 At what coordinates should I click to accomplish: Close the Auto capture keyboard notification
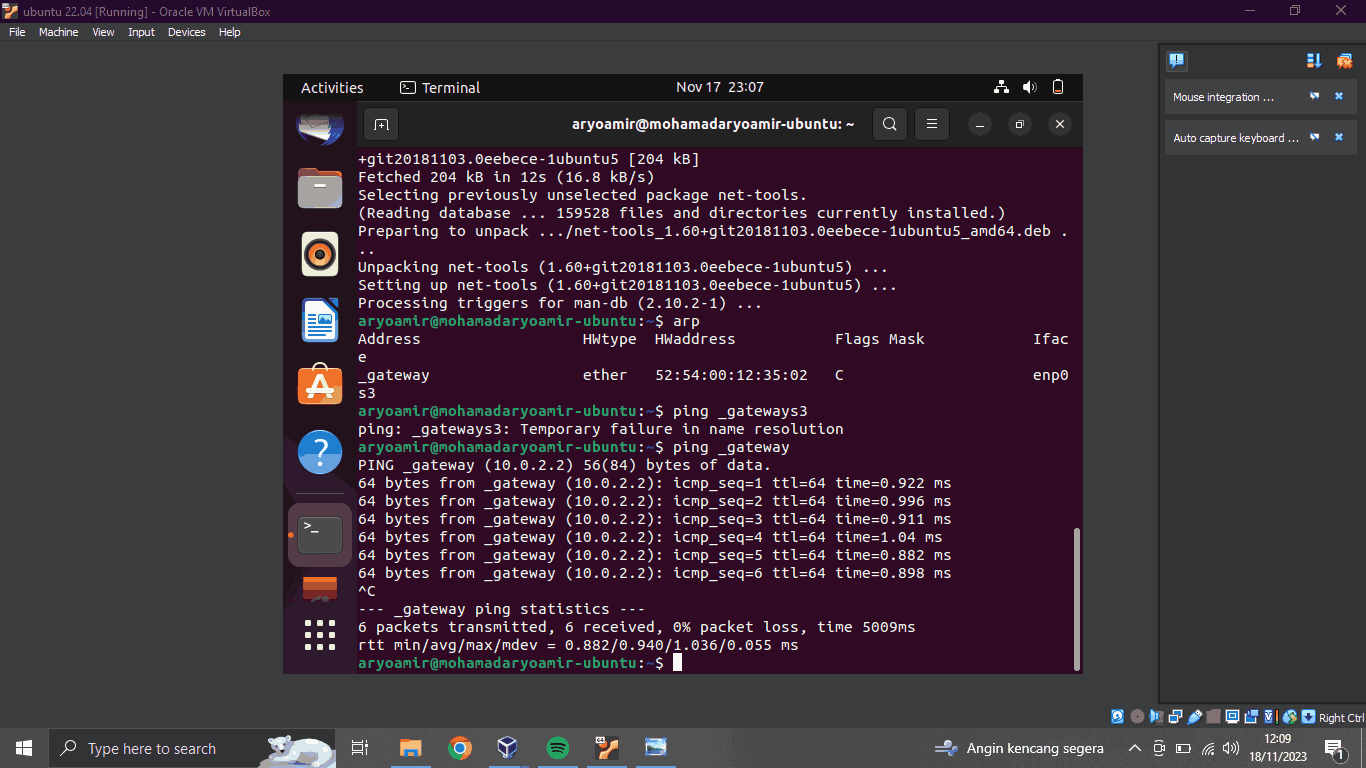[x=1339, y=138]
